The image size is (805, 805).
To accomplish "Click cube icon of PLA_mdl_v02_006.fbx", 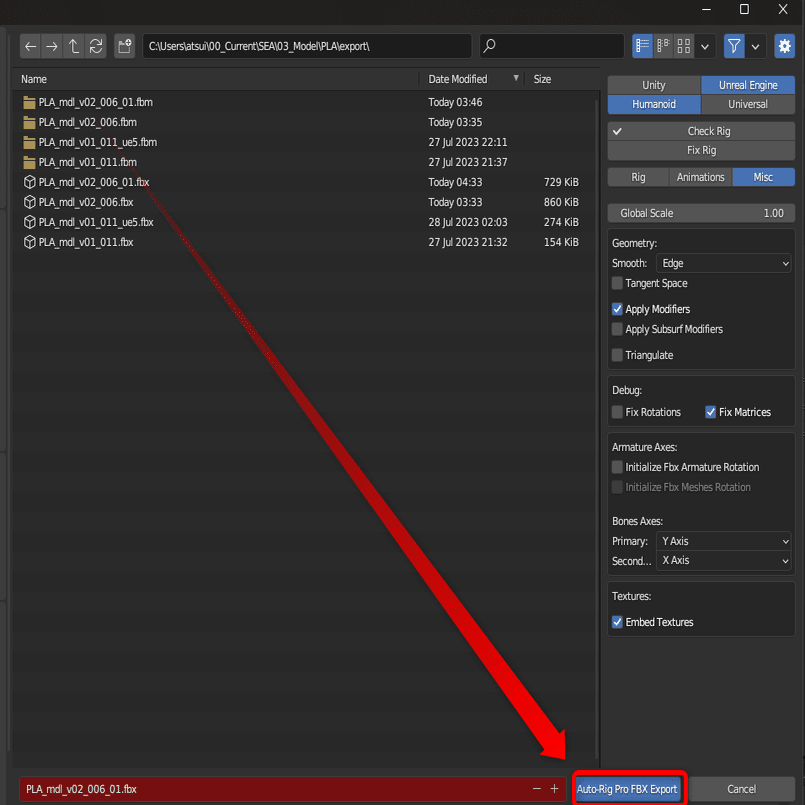I will [x=29, y=202].
